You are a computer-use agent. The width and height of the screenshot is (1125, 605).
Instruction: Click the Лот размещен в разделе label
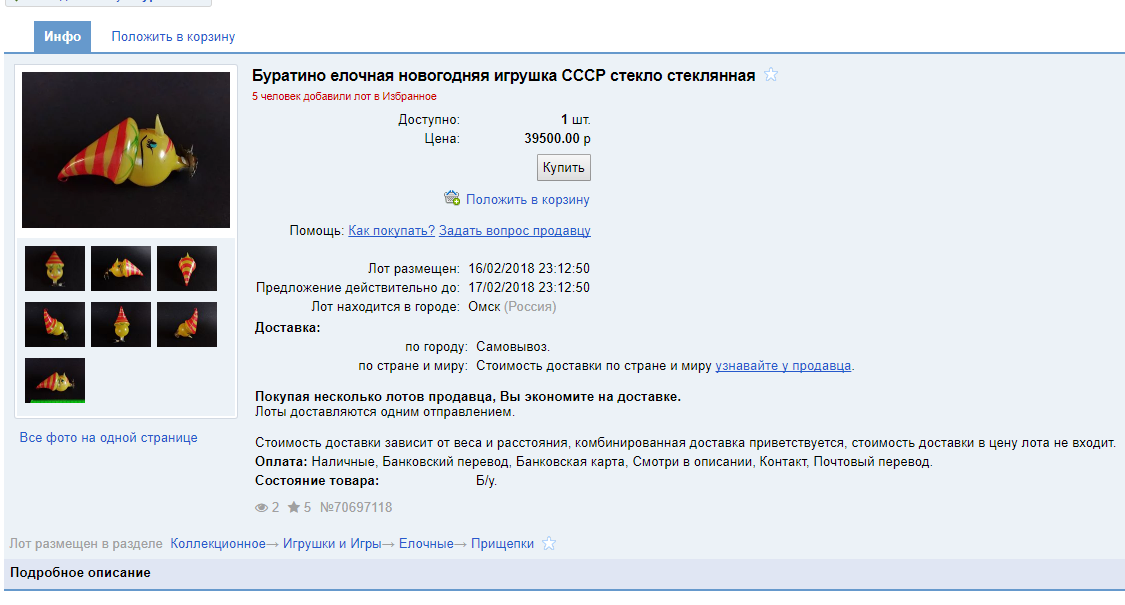pyautogui.click(x=86, y=543)
